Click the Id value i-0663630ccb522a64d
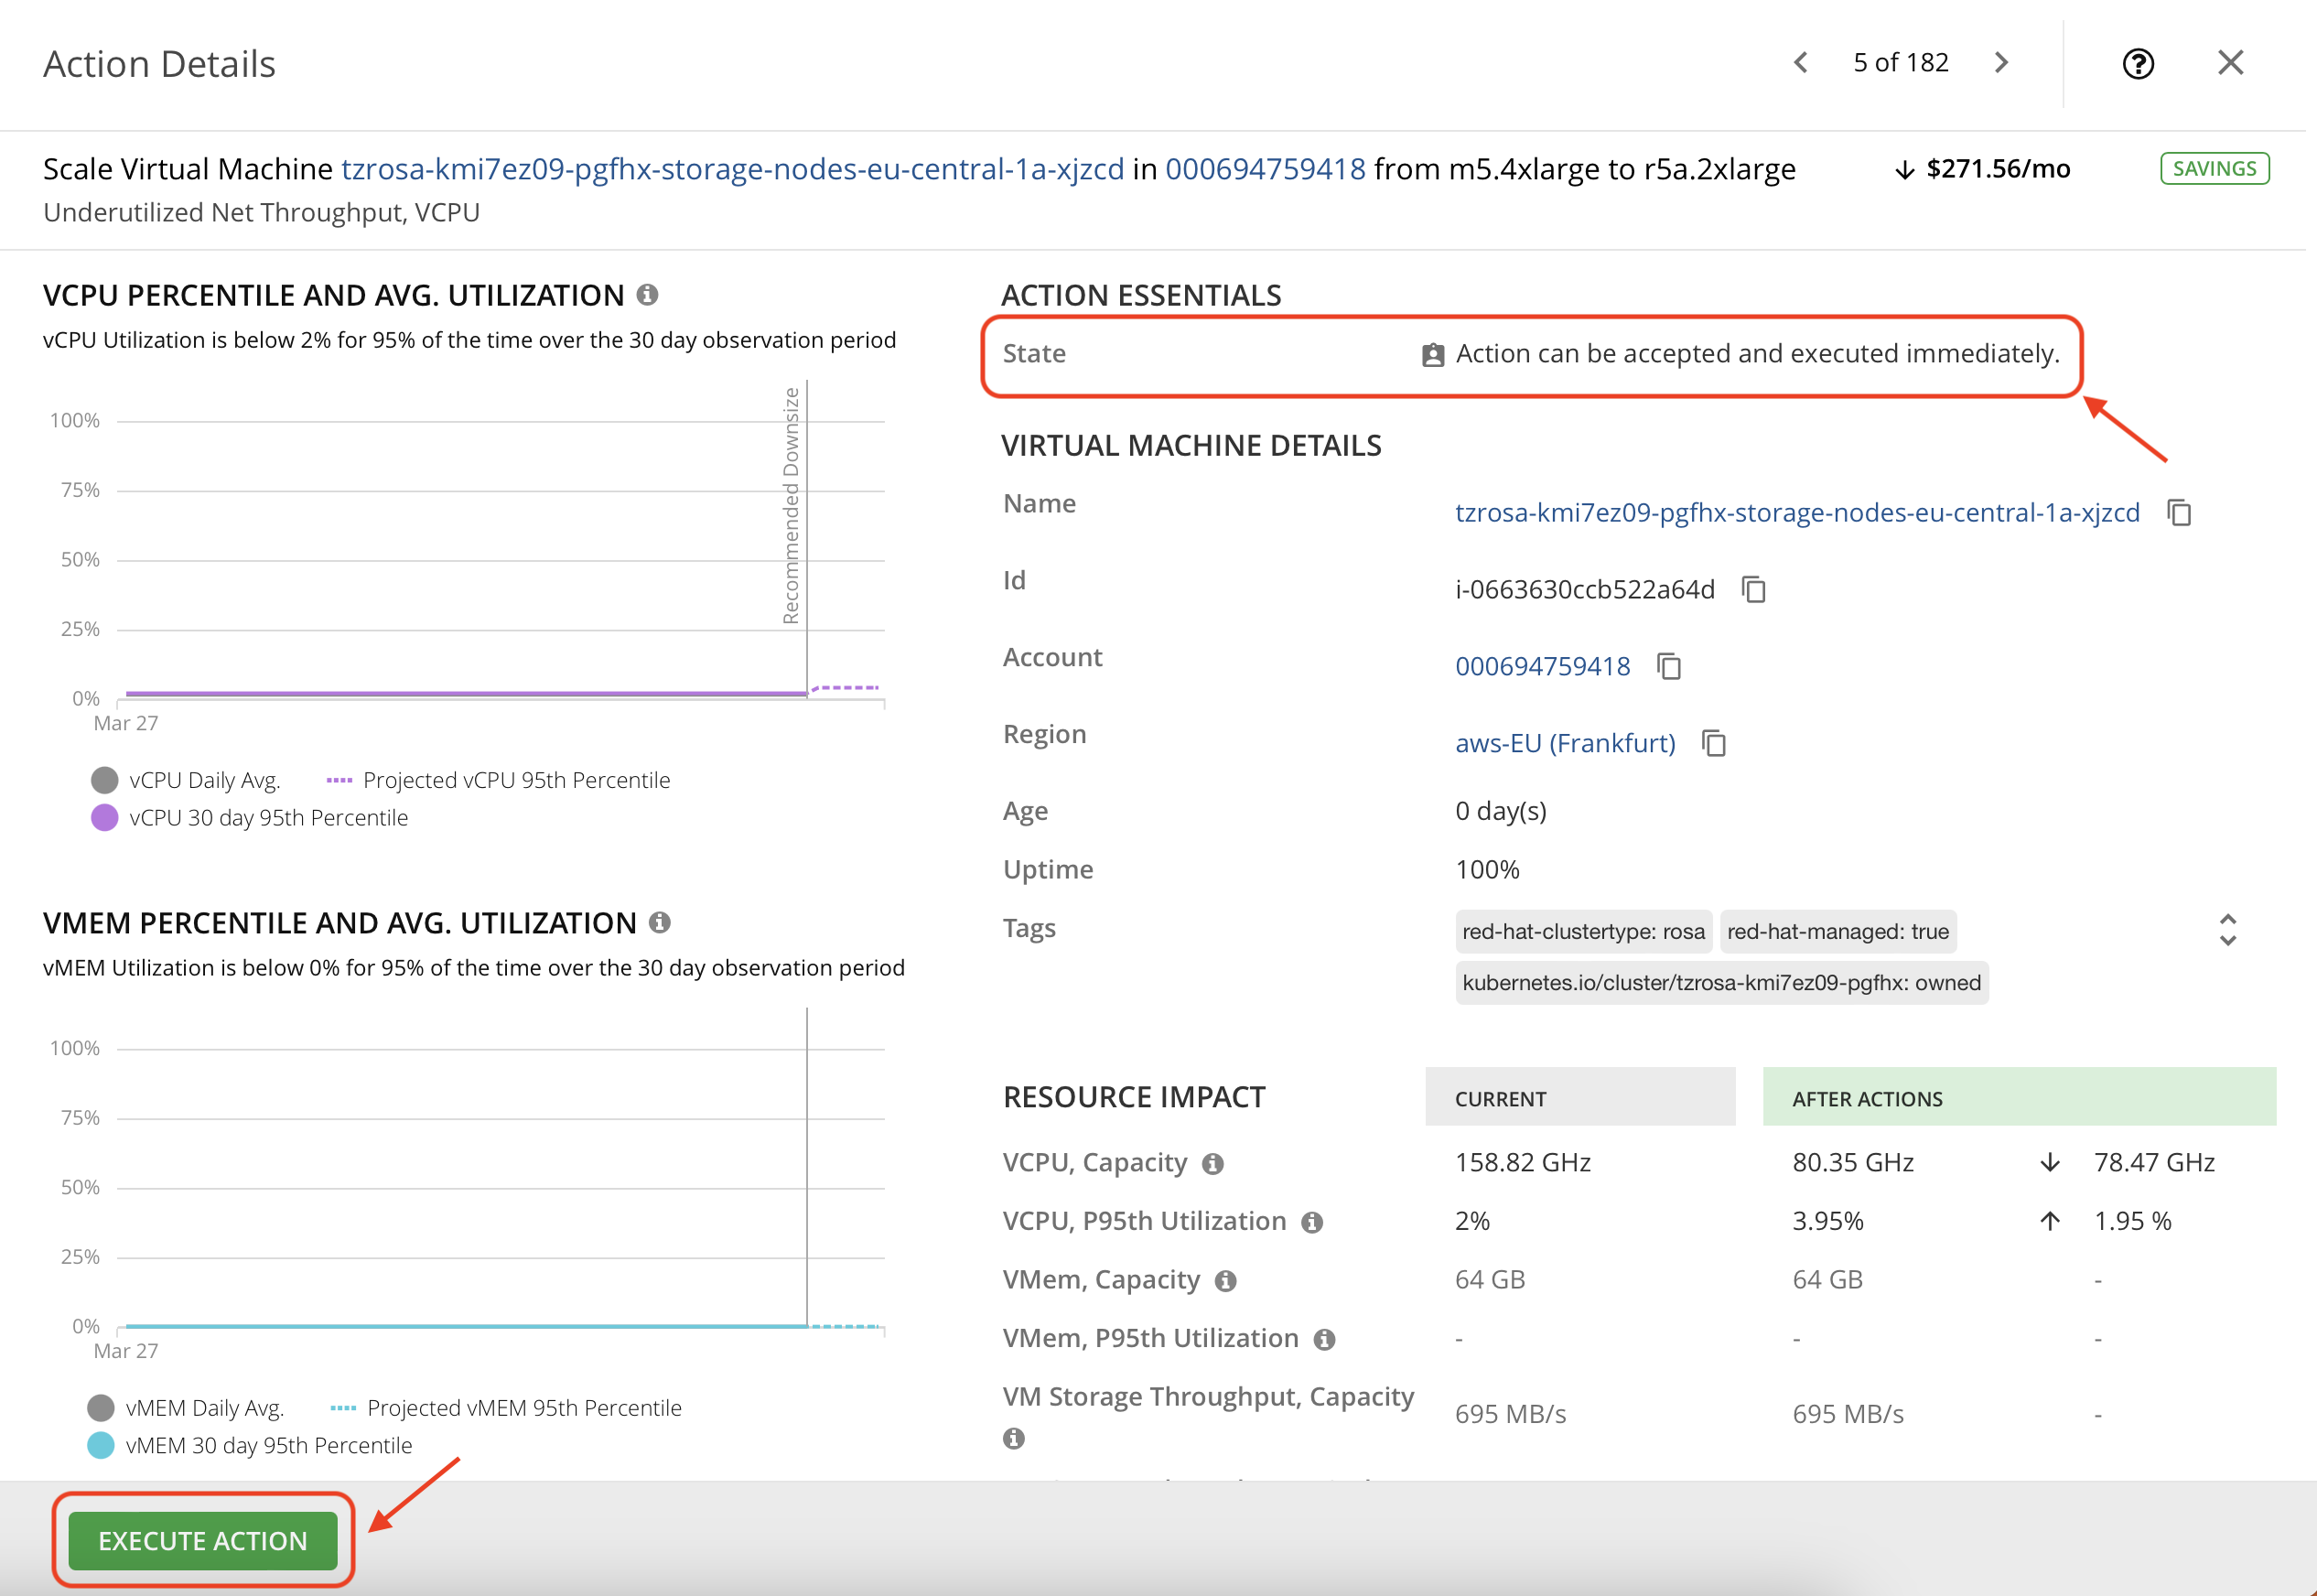 [1585, 590]
